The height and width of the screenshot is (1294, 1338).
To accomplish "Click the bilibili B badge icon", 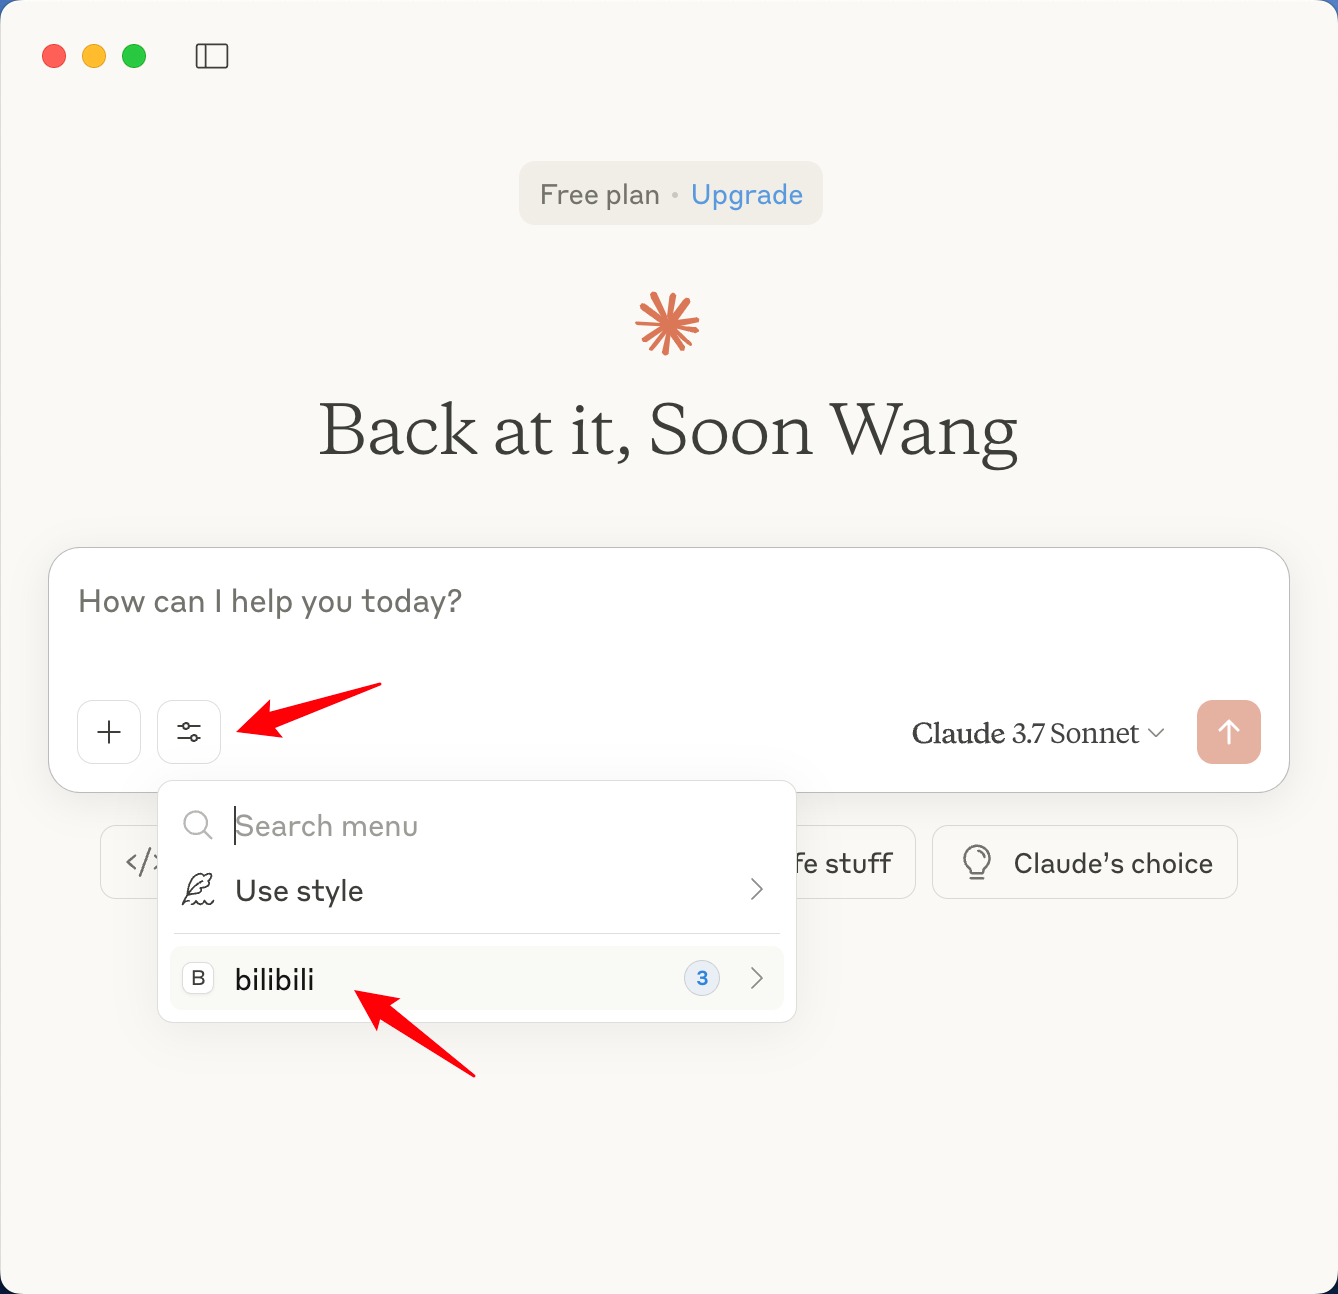I will pyautogui.click(x=198, y=978).
